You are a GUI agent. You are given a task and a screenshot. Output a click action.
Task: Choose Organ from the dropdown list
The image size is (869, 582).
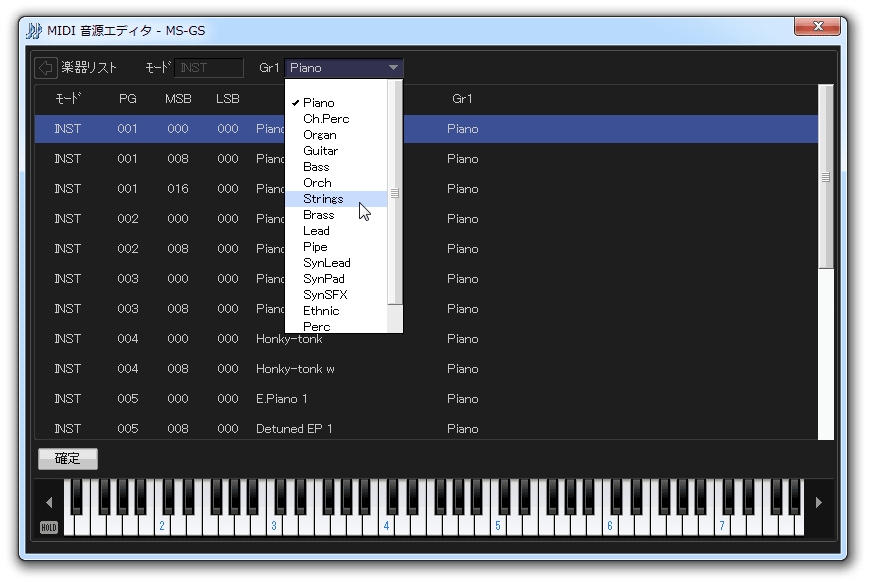tap(336, 135)
